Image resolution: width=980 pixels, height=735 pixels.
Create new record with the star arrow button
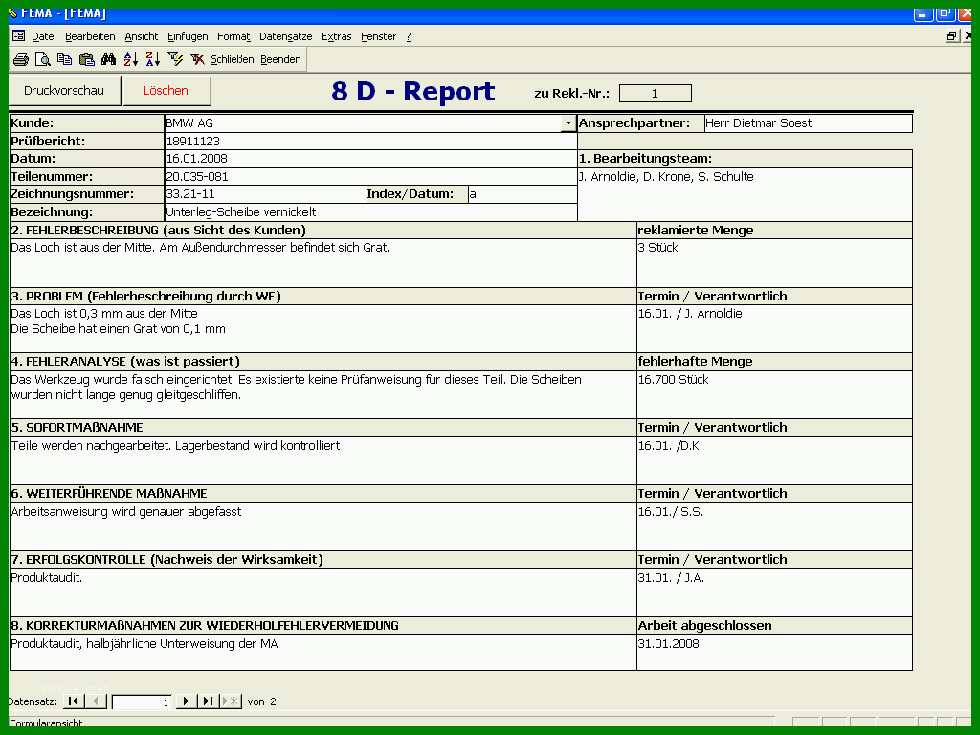pos(230,701)
